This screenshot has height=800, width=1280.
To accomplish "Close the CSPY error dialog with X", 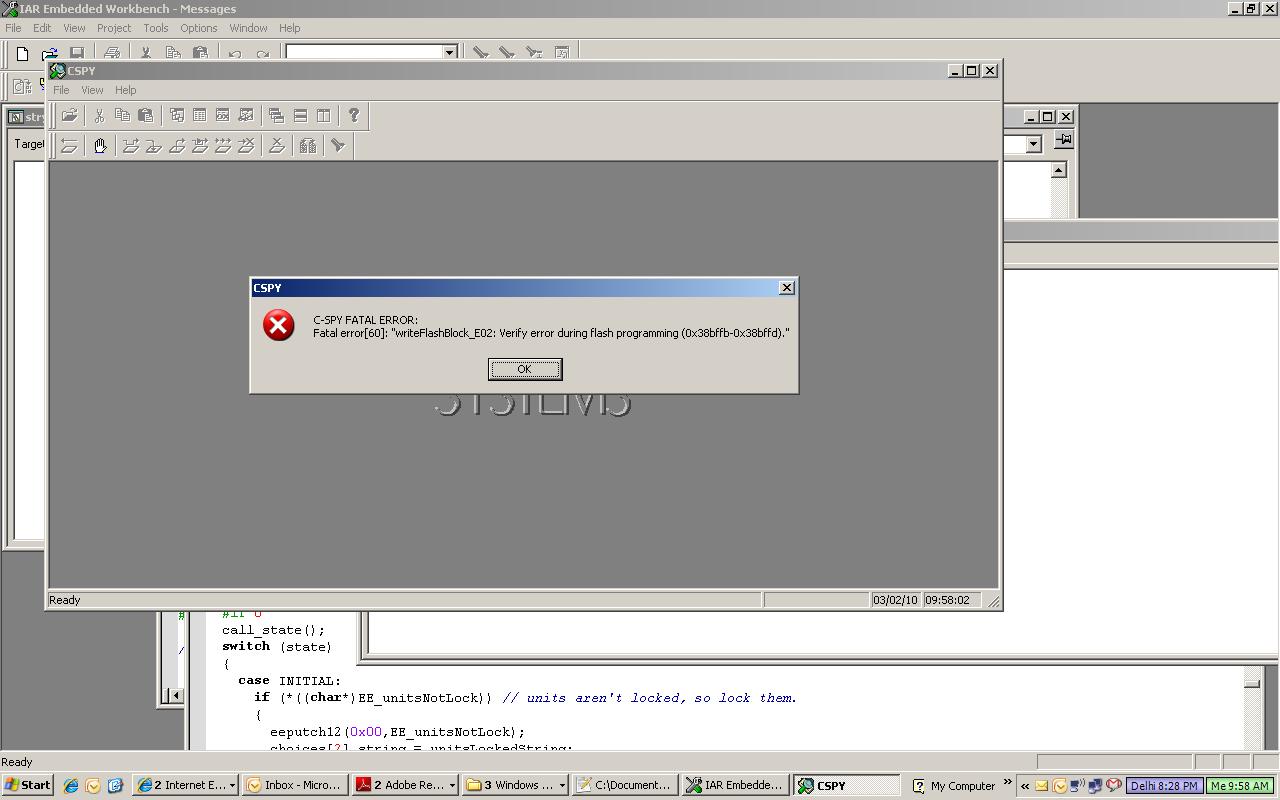I will [787, 288].
